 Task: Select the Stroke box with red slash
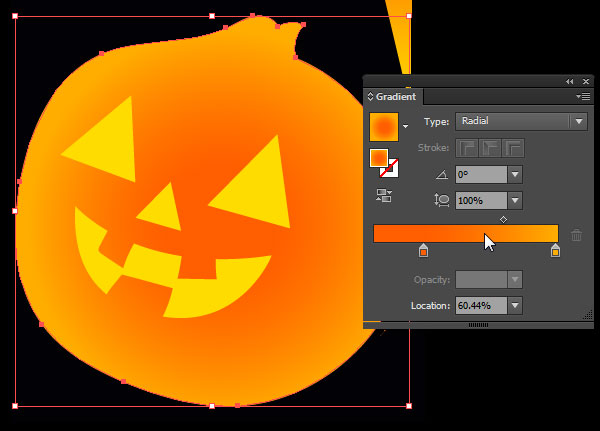pos(391,170)
